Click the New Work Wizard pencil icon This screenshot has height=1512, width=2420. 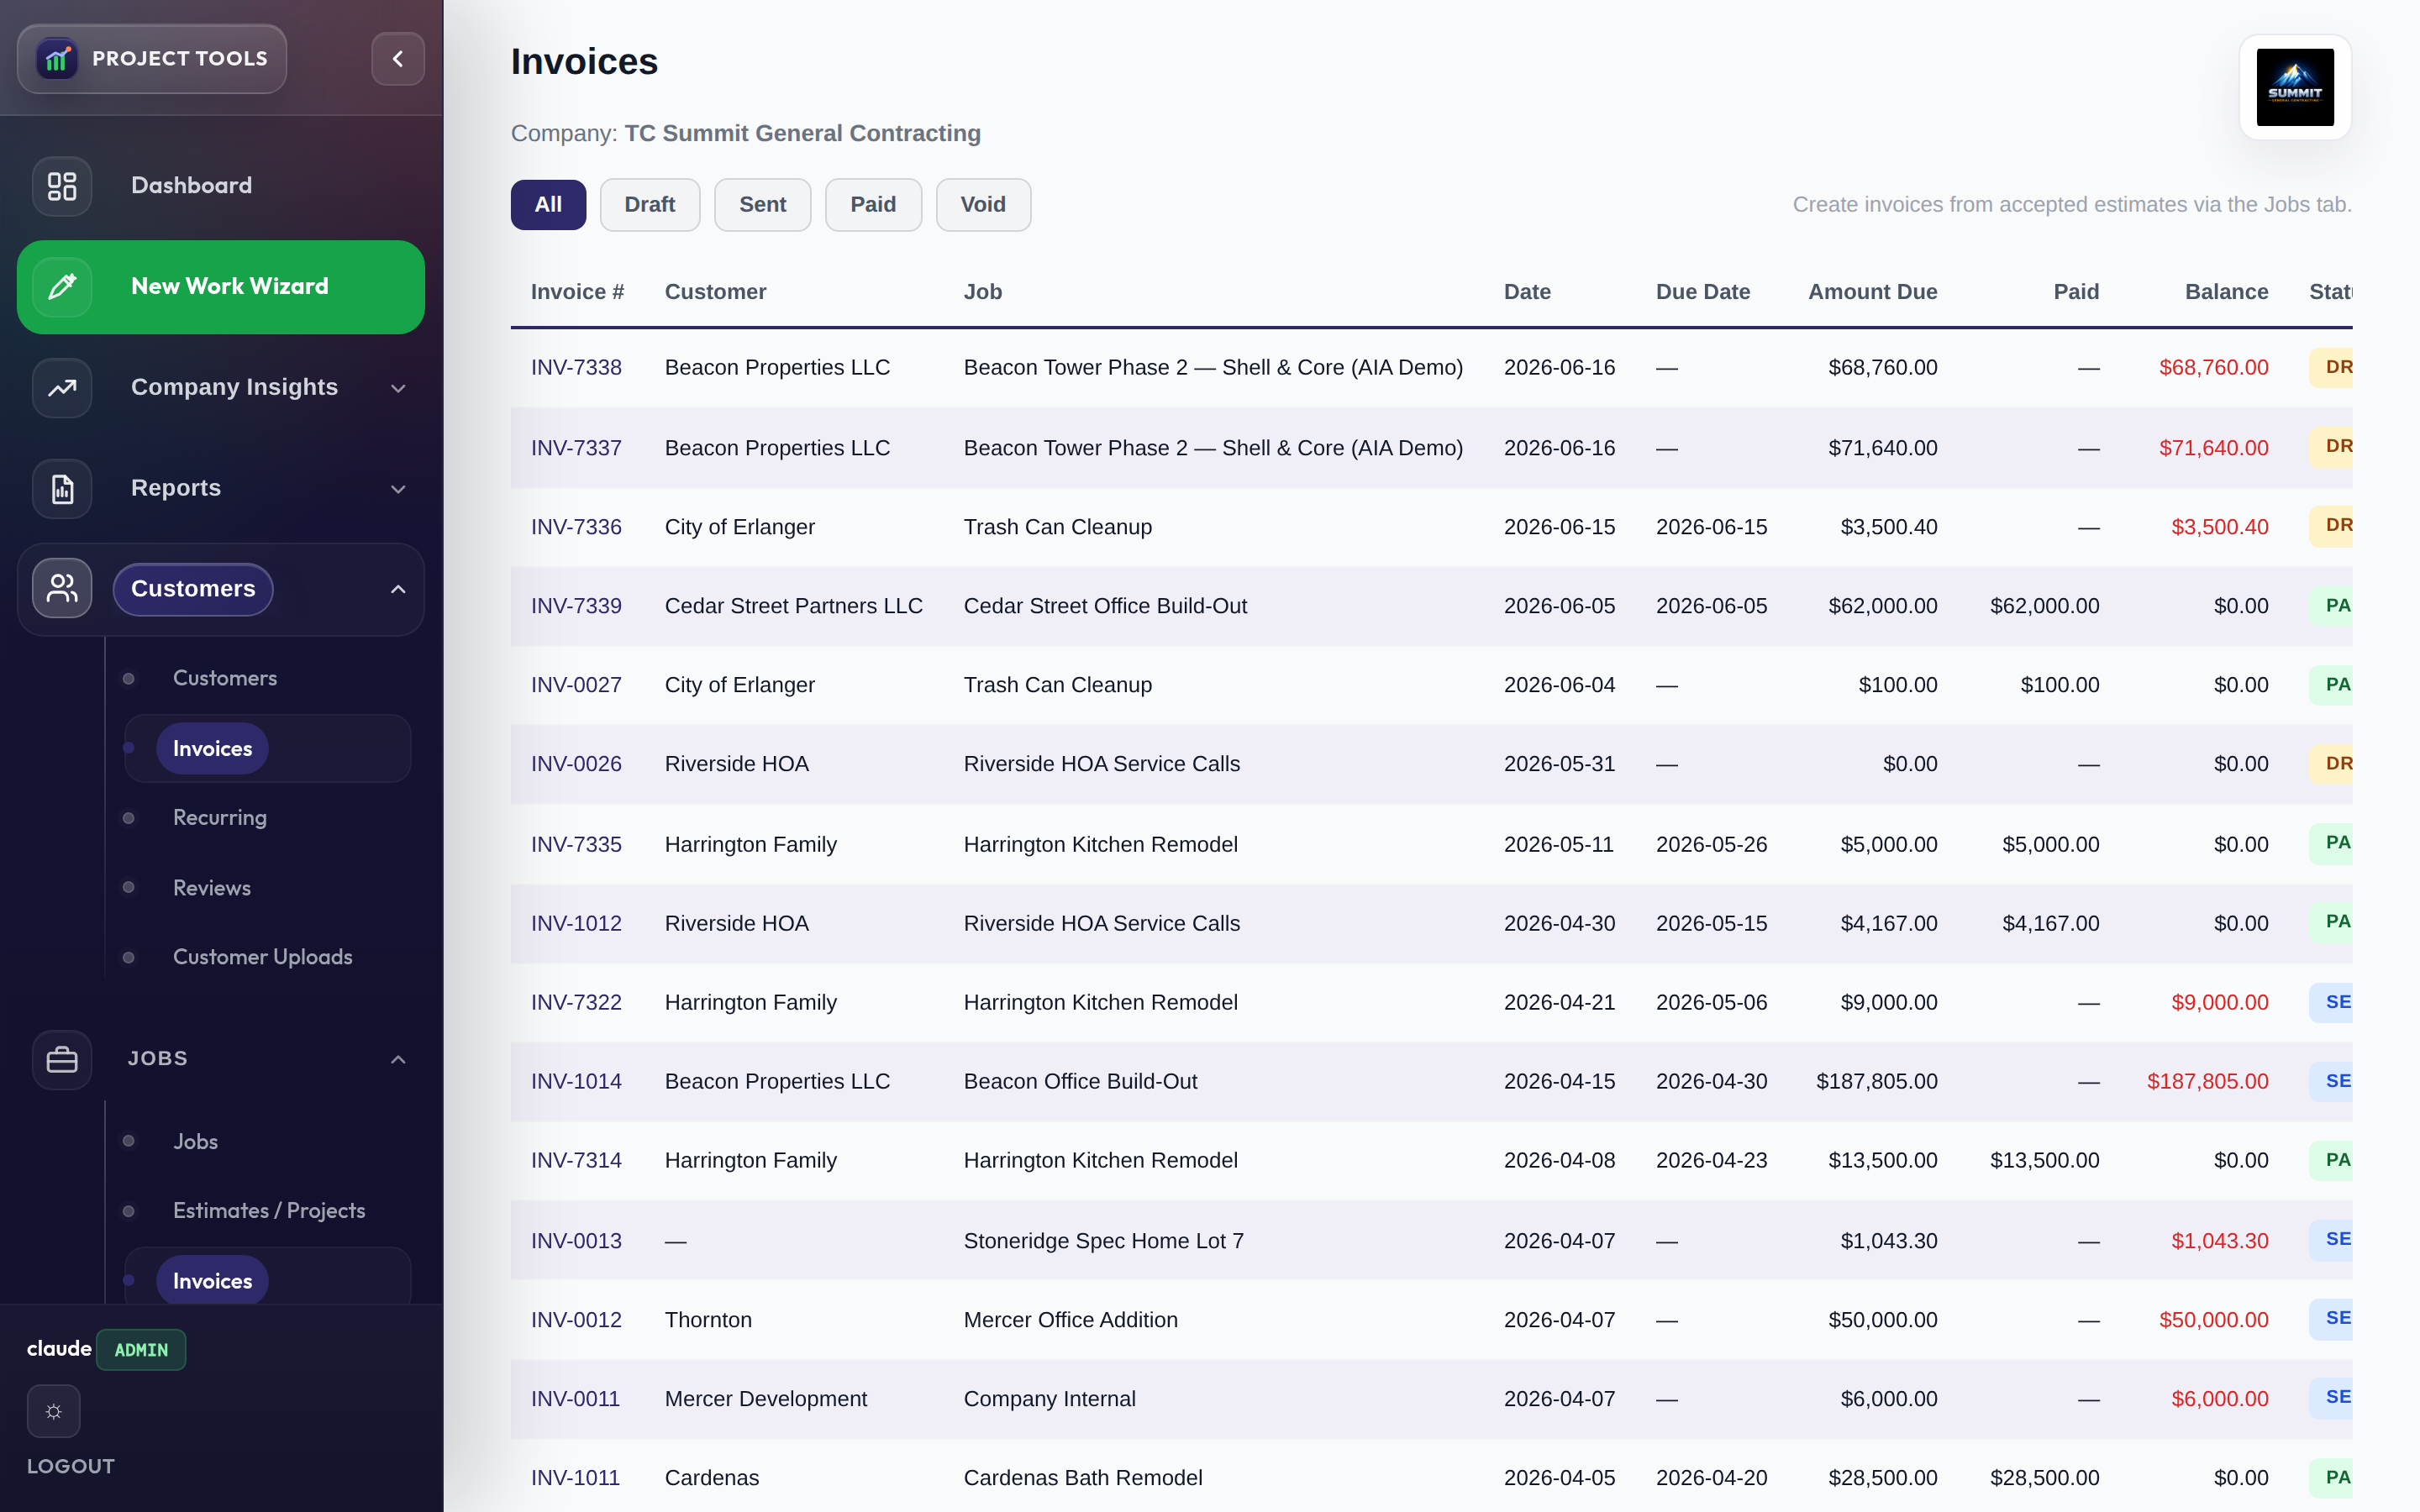[x=62, y=287]
